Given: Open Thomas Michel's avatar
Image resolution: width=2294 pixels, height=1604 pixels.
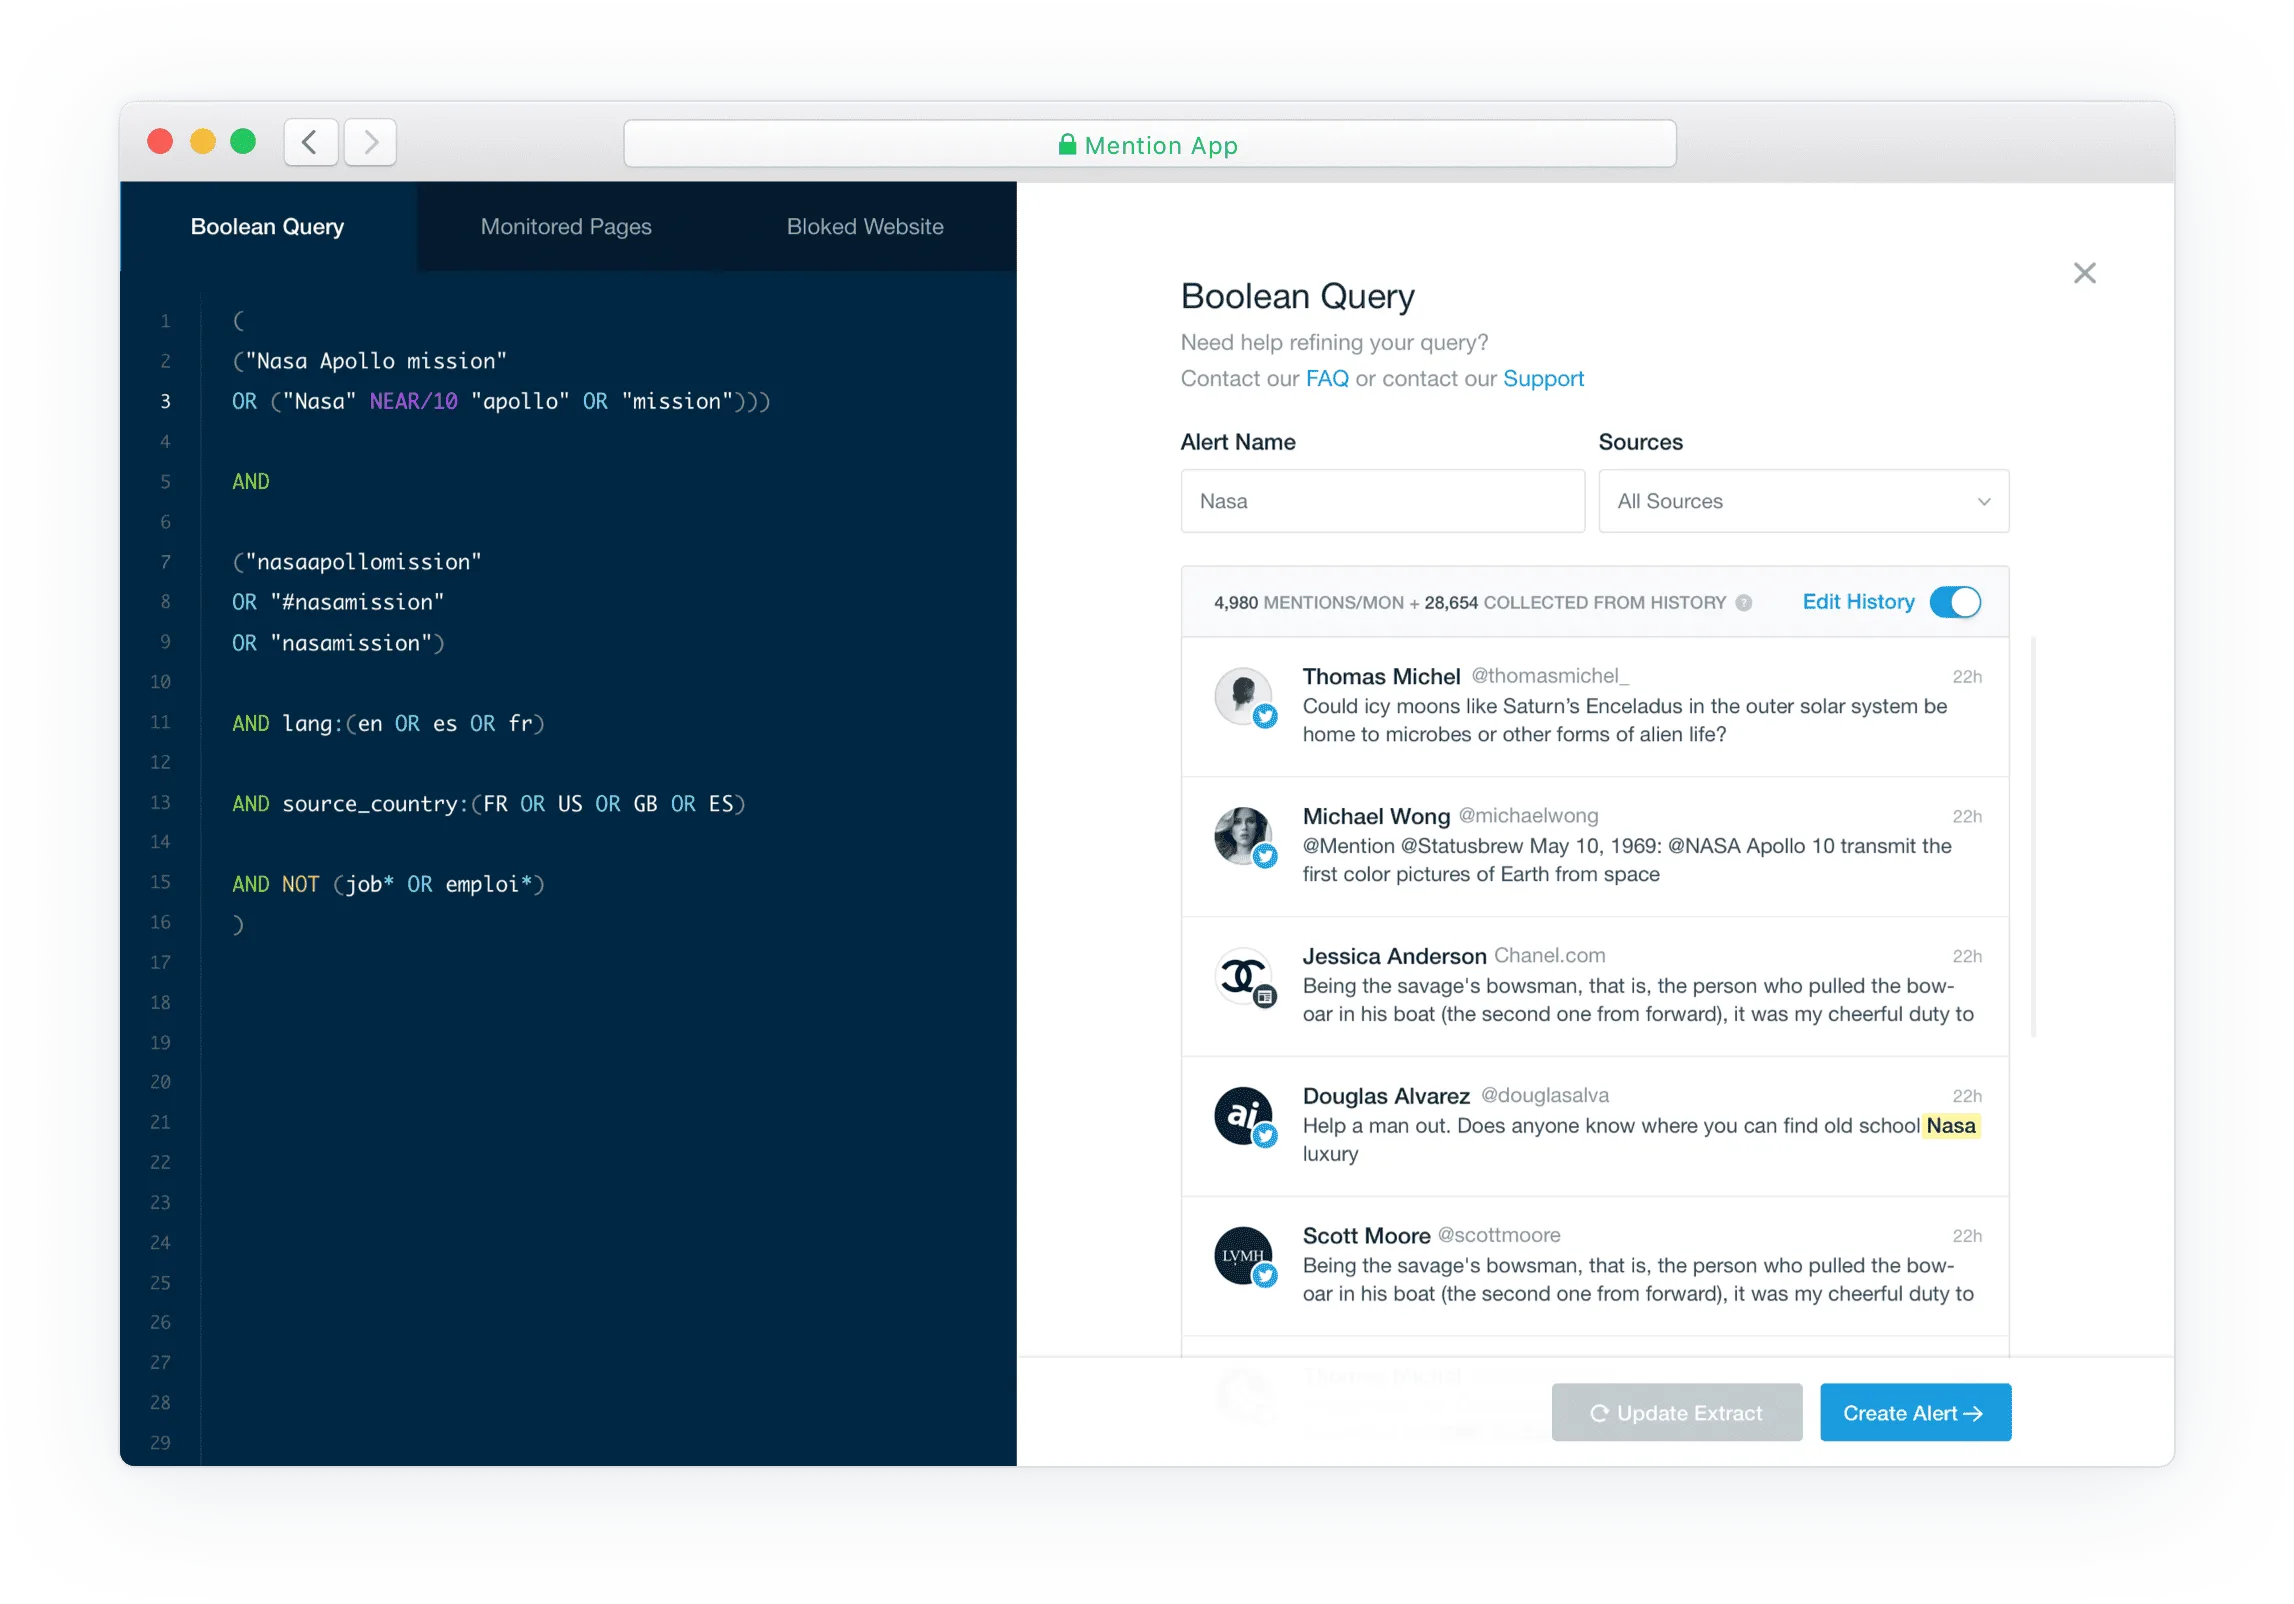Looking at the screenshot, I should (1242, 694).
